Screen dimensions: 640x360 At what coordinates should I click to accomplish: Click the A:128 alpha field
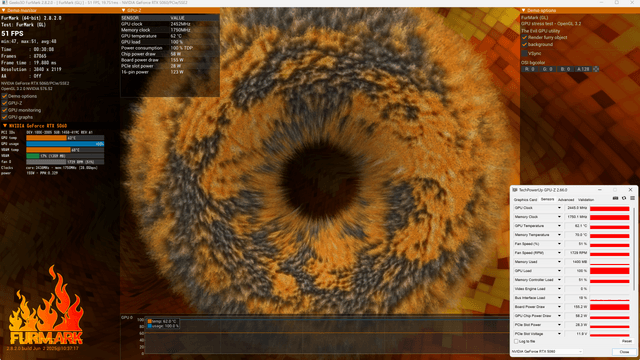click(x=583, y=69)
